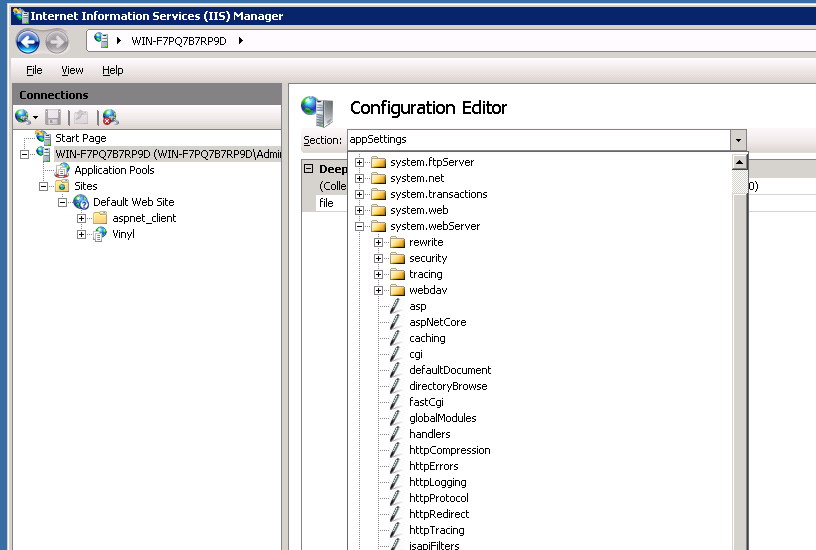Select the httpLogging section
Image resolution: width=816 pixels, height=550 pixels.
(438, 482)
